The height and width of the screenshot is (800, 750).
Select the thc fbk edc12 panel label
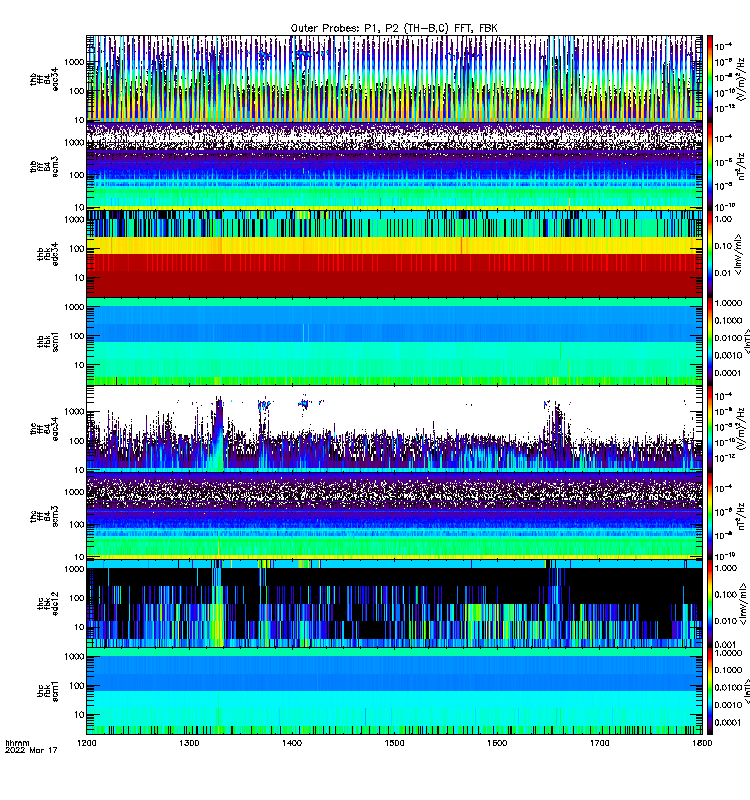tap(47, 604)
